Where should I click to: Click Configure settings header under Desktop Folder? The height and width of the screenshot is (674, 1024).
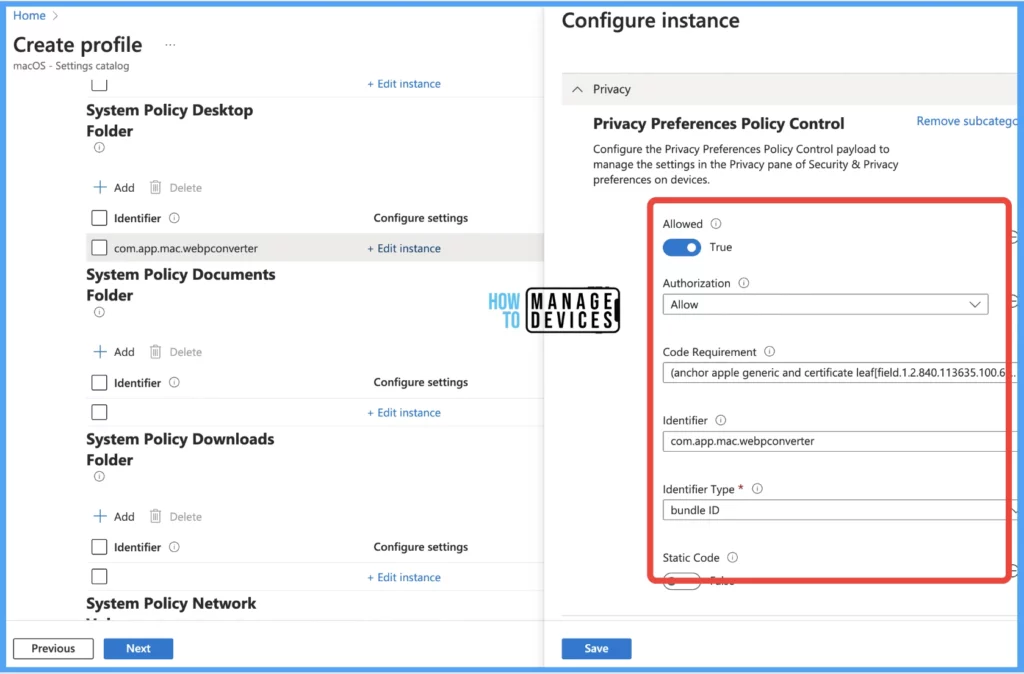(x=421, y=218)
